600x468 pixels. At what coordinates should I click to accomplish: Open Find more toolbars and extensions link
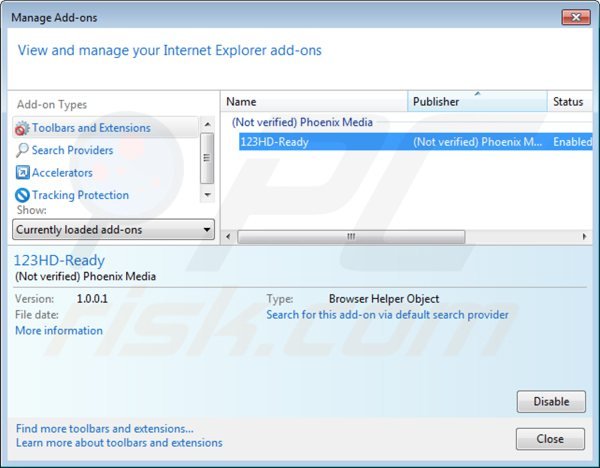click(x=104, y=429)
